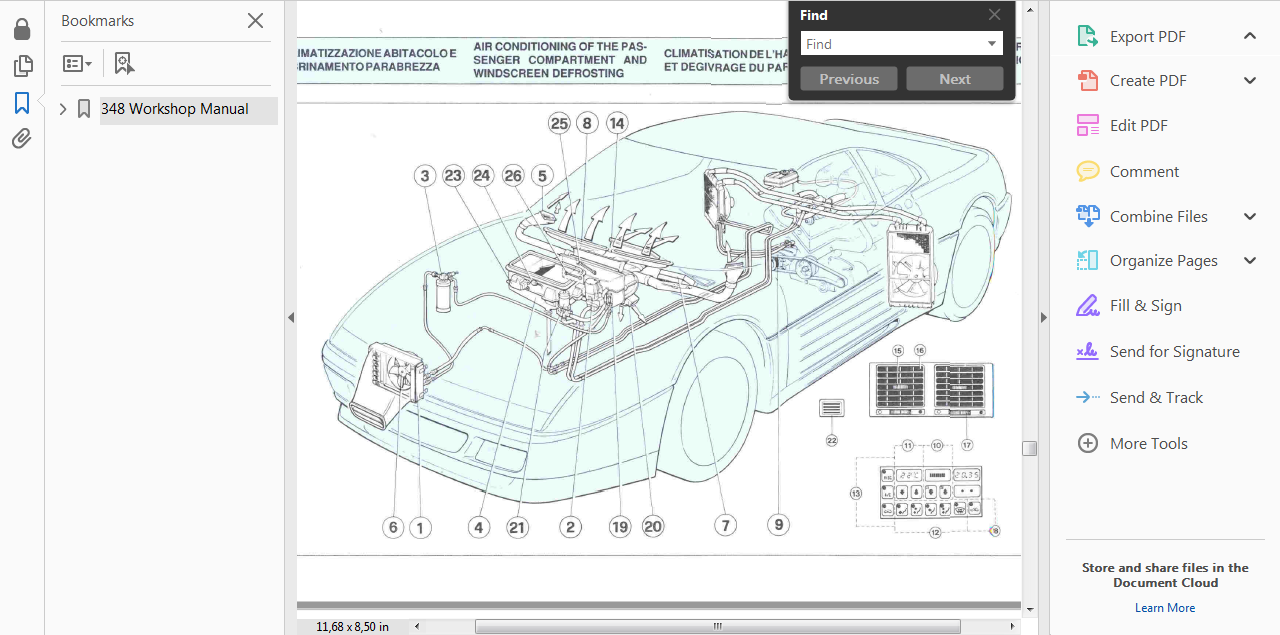Close the Bookmarks panel
The image size is (1280, 635).
[255, 20]
